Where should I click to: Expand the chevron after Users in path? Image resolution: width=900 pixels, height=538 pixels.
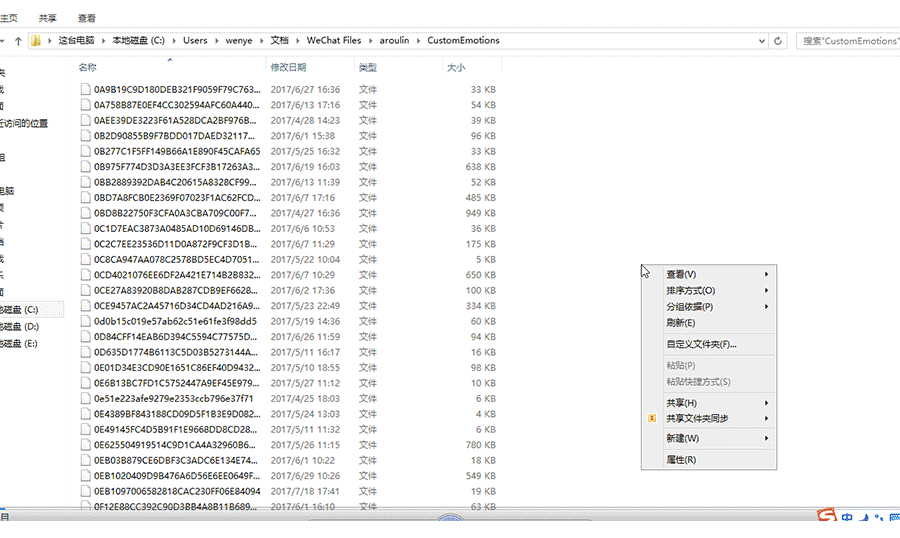216,41
